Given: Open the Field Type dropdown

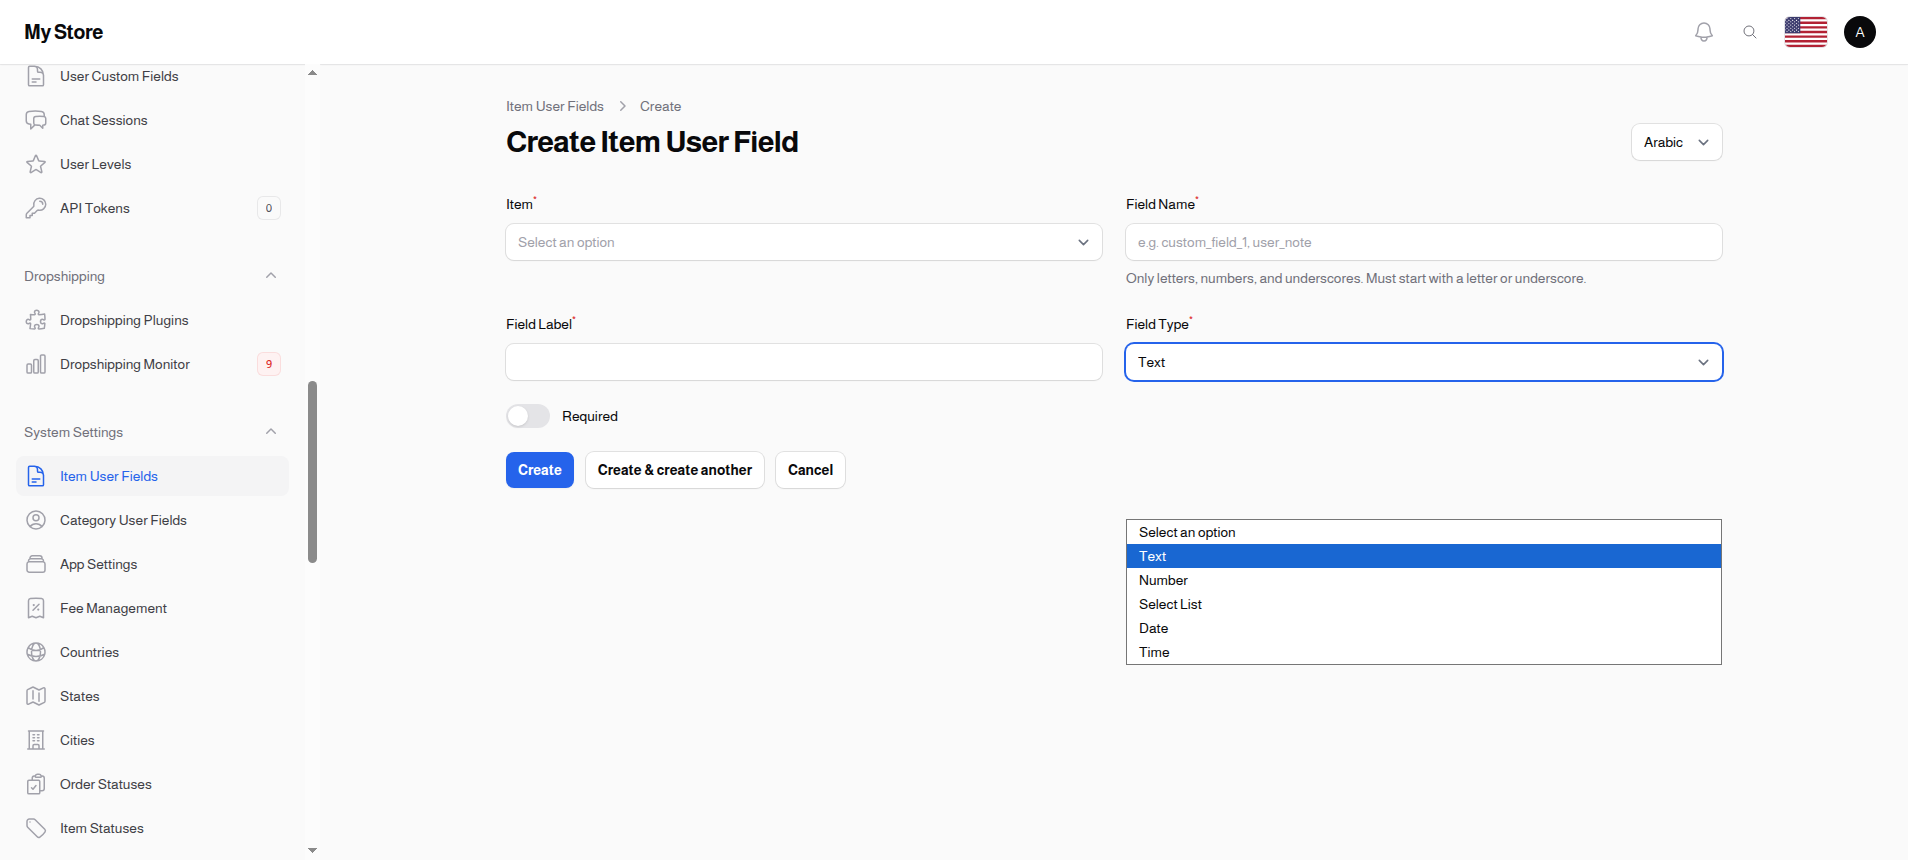Looking at the screenshot, I should click(x=1424, y=362).
